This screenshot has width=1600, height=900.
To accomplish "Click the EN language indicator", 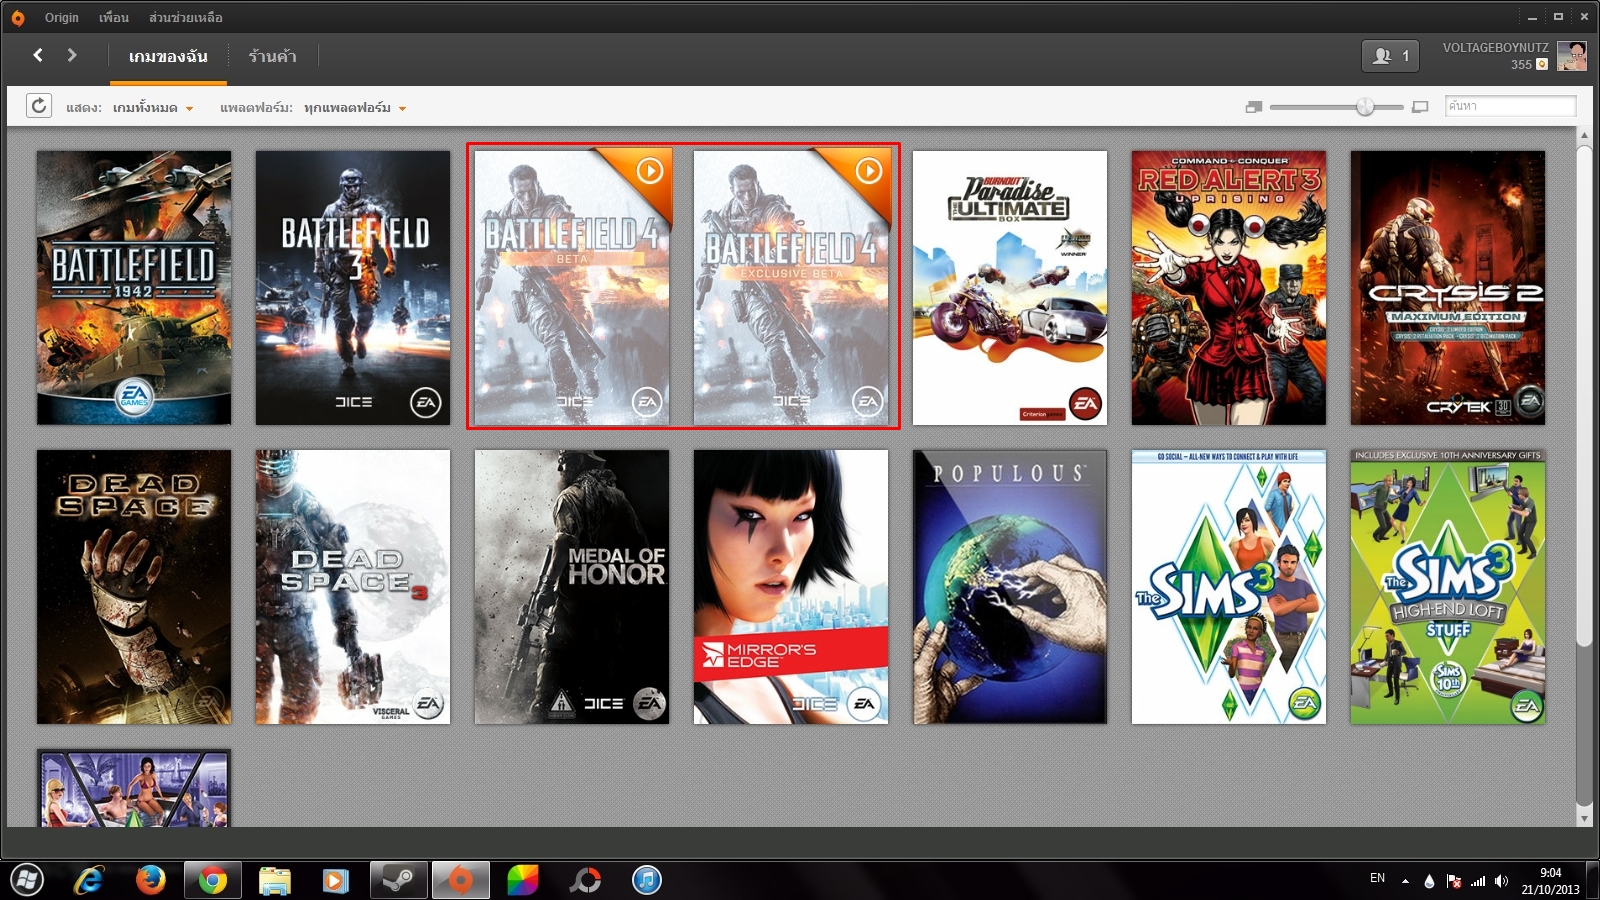I will coord(1377,878).
